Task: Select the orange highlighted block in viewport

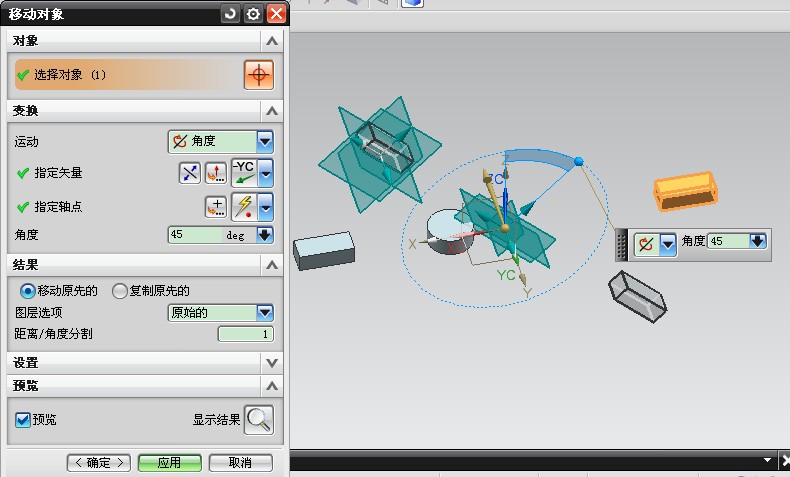Action: (685, 191)
